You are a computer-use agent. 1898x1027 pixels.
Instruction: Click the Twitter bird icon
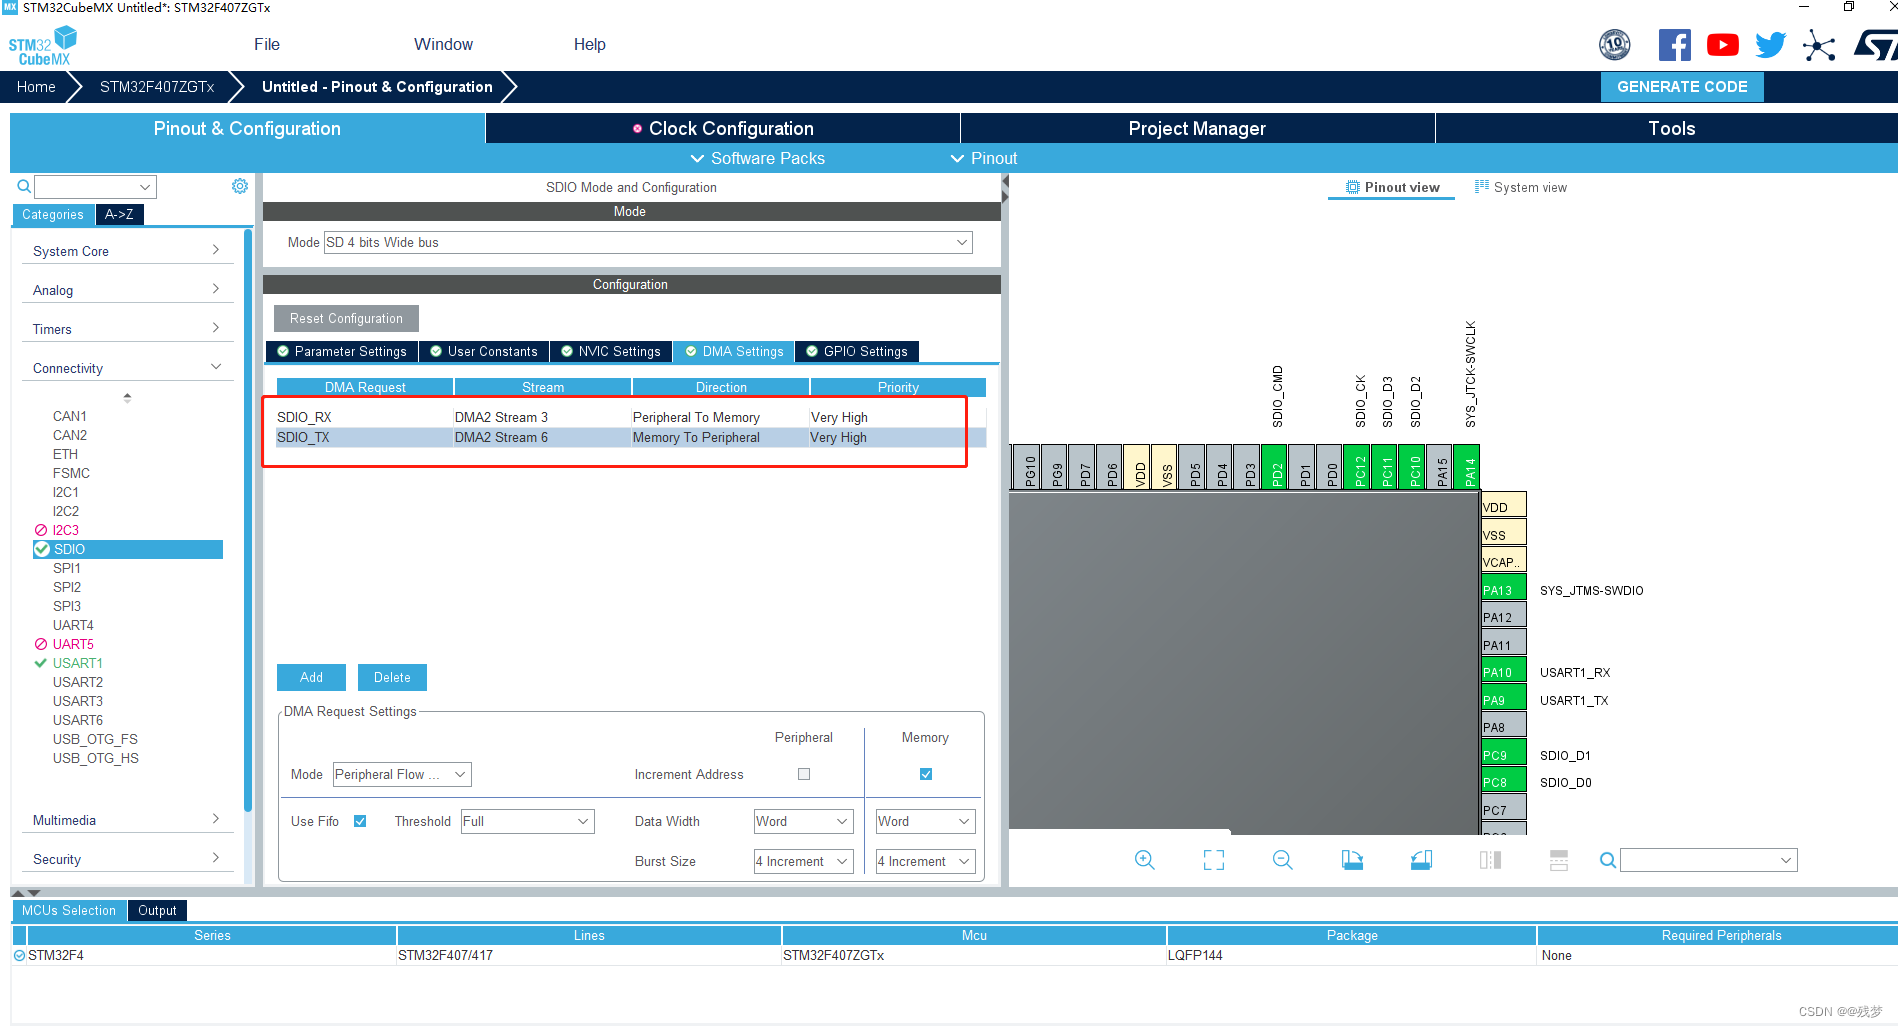[1770, 45]
